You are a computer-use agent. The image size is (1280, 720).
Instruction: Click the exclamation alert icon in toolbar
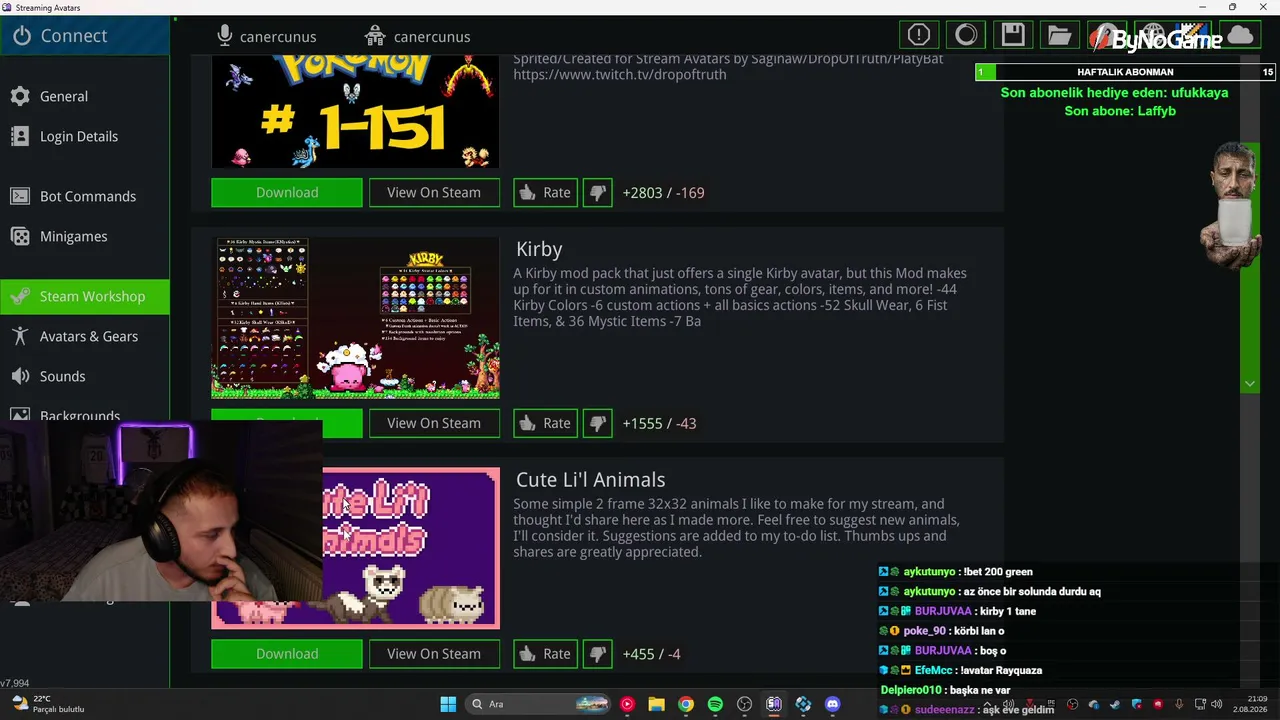point(919,36)
